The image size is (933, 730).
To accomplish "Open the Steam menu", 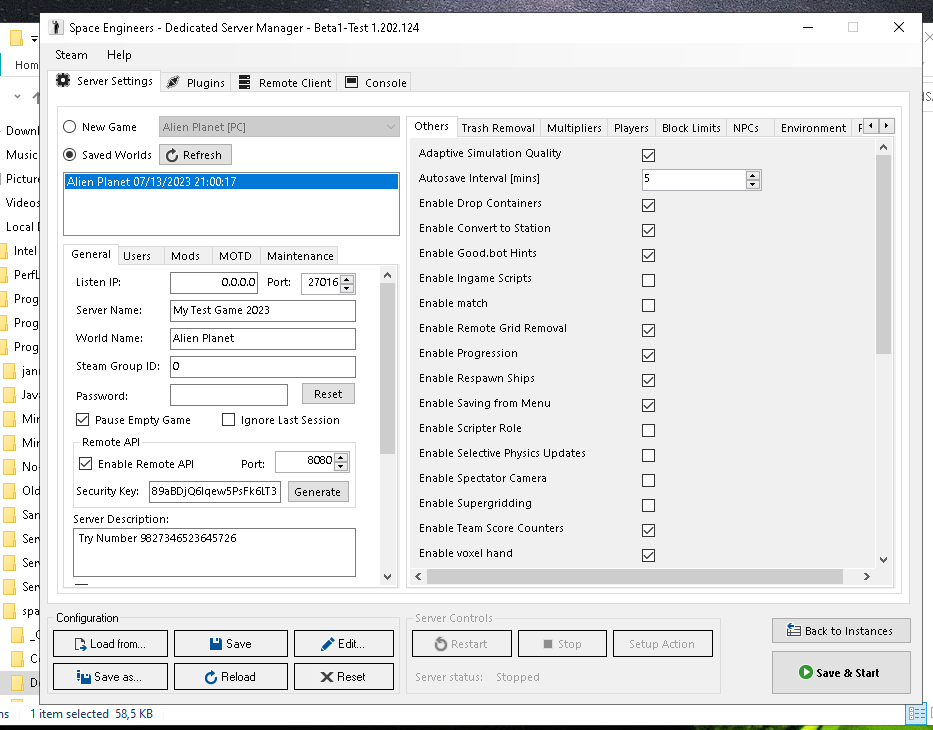I will coord(72,55).
